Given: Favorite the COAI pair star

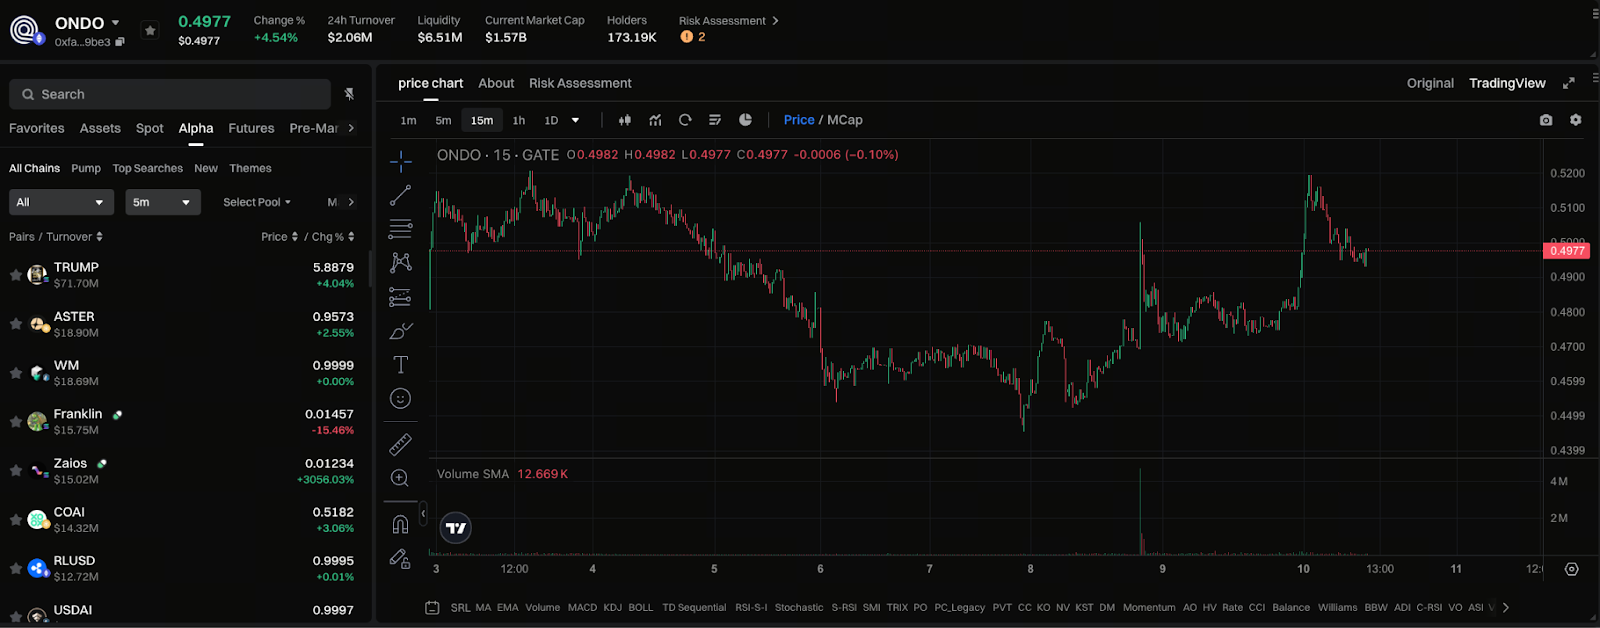Looking at the screenshot, I should (x=16, y=520).
